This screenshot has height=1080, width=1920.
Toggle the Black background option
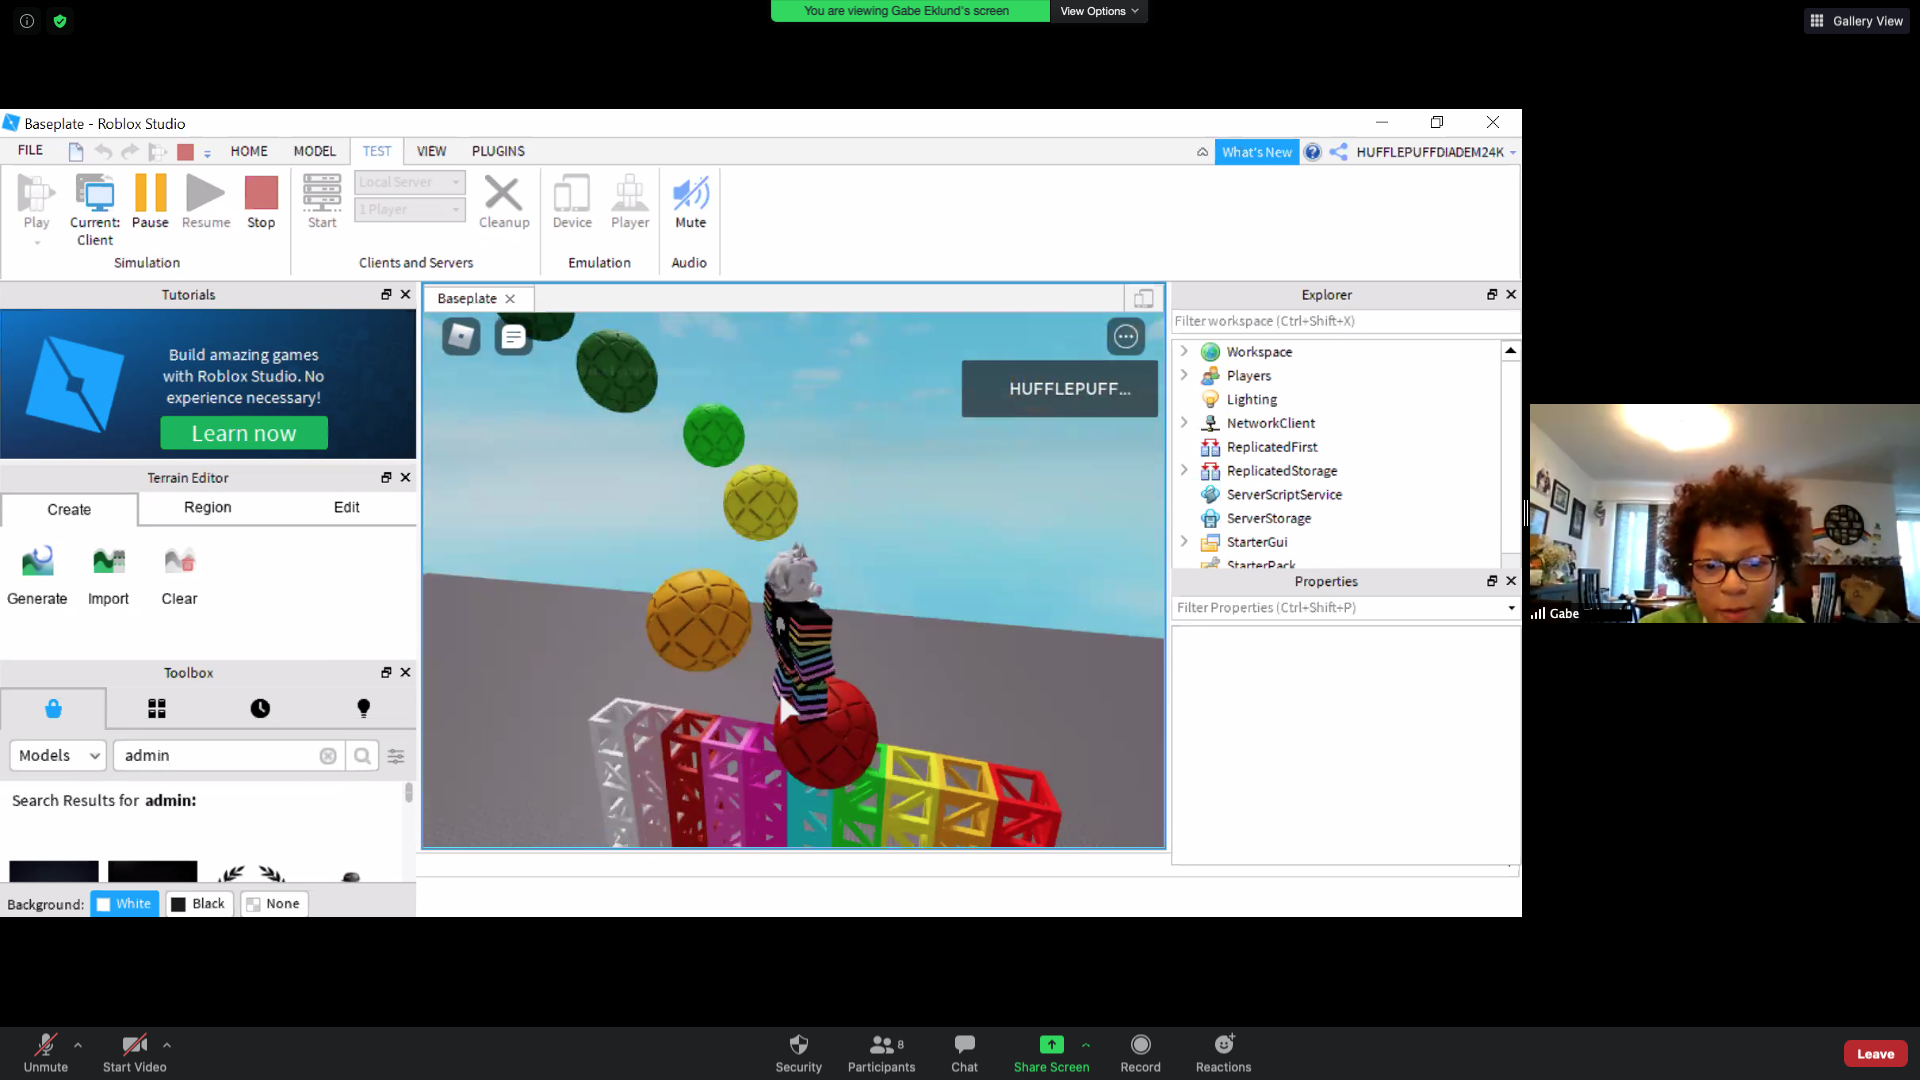pyautogui.click(x=199, y=903)
